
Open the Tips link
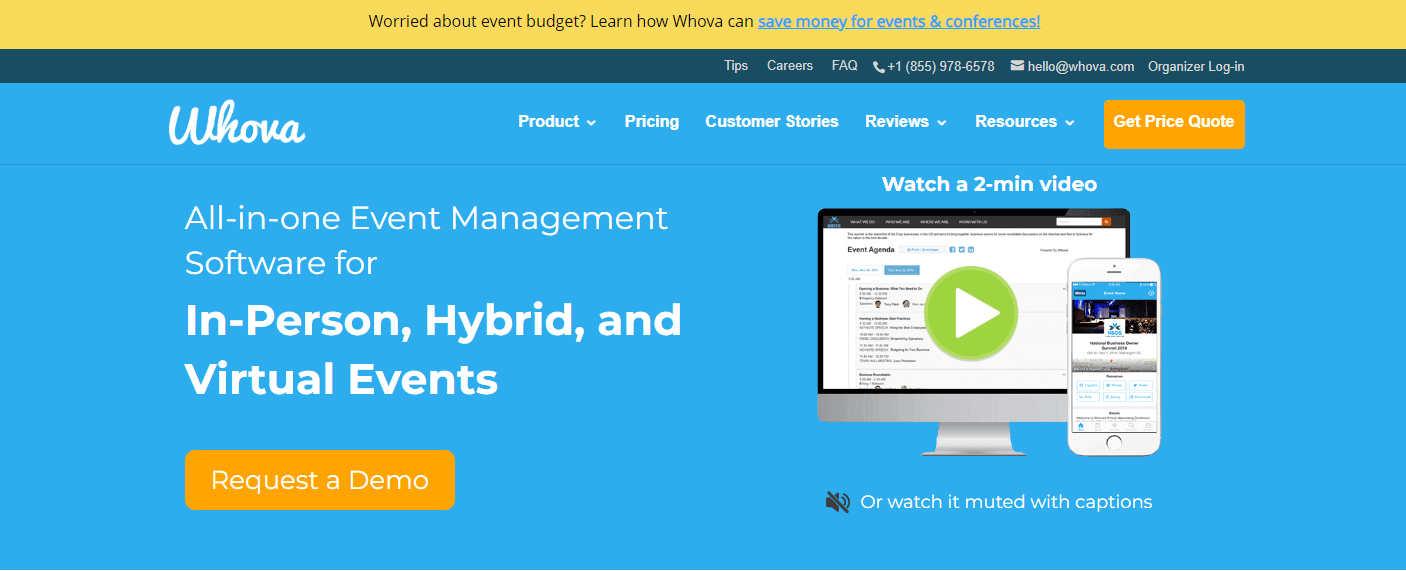[736, 66]
